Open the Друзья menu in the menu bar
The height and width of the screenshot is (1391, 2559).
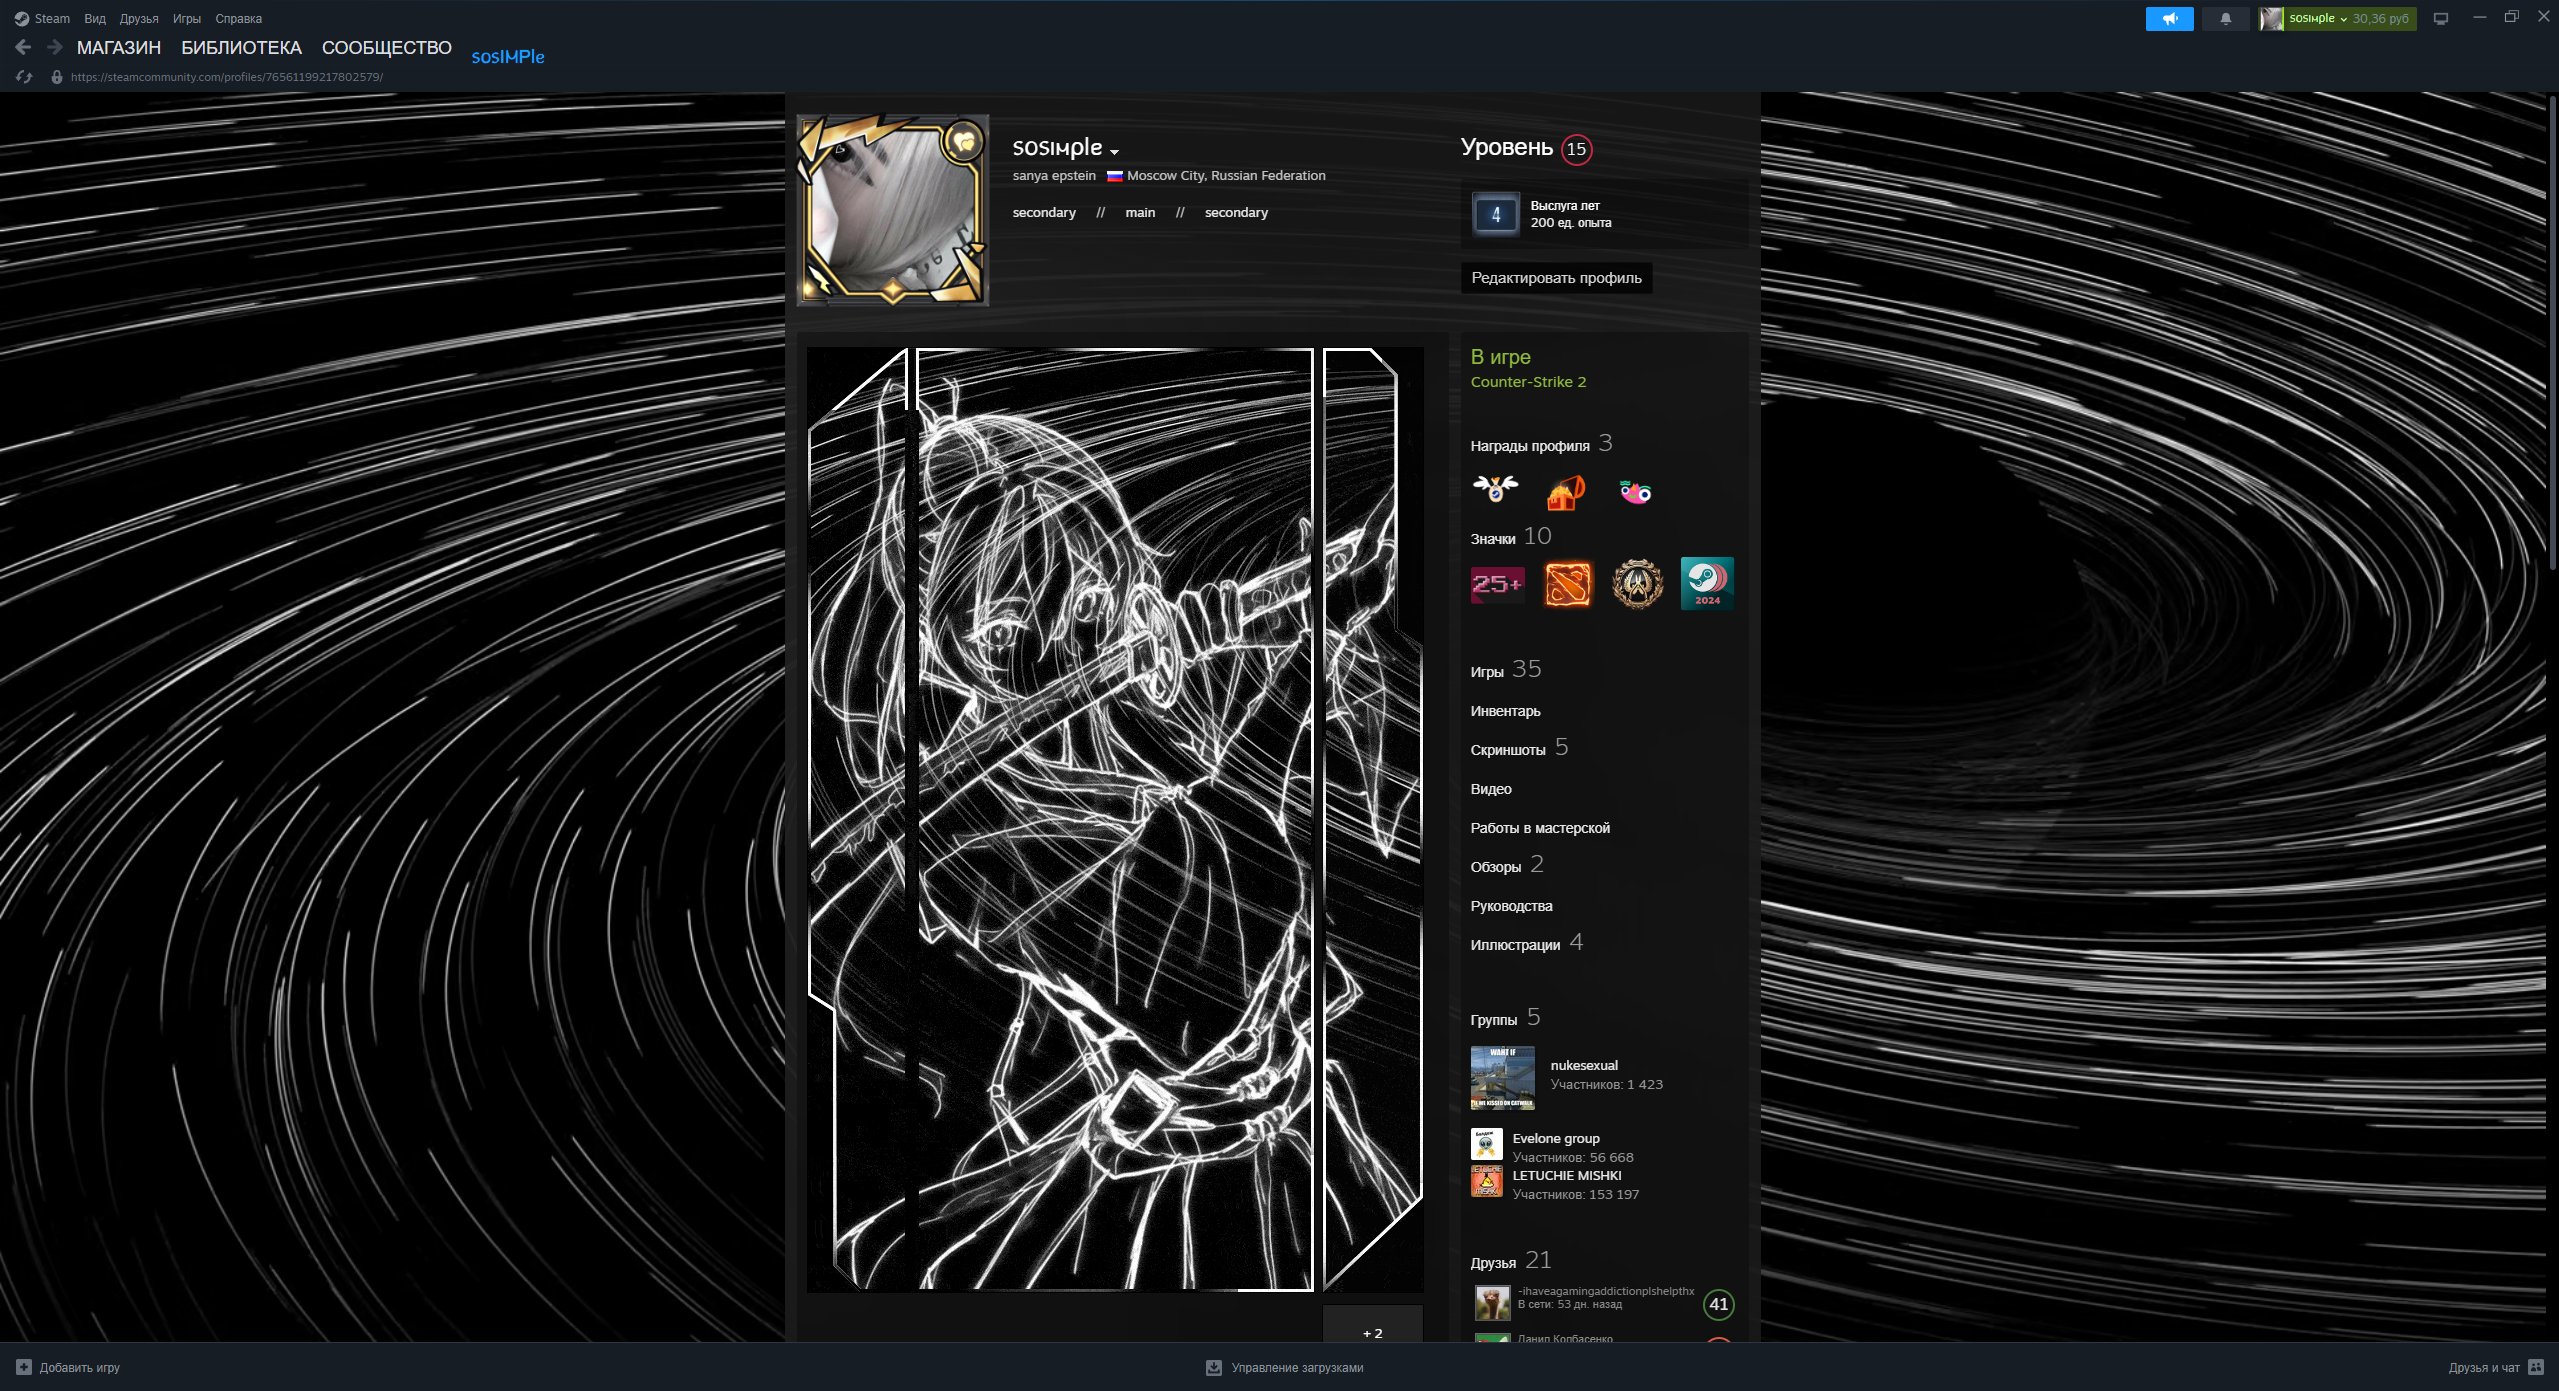[x=139, y=19]
